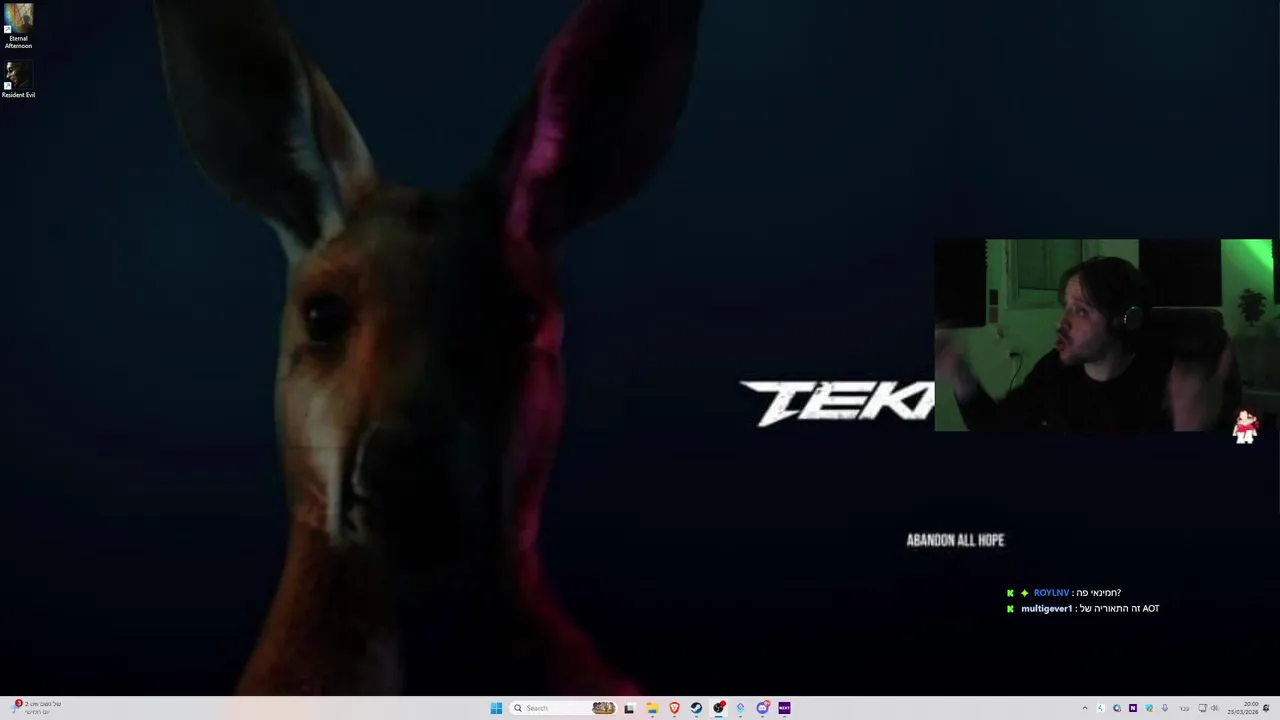Click the TEKKEN logo on the wallpaper
The height and width of the screenshot is (720, 1280).
click(837, 403)
